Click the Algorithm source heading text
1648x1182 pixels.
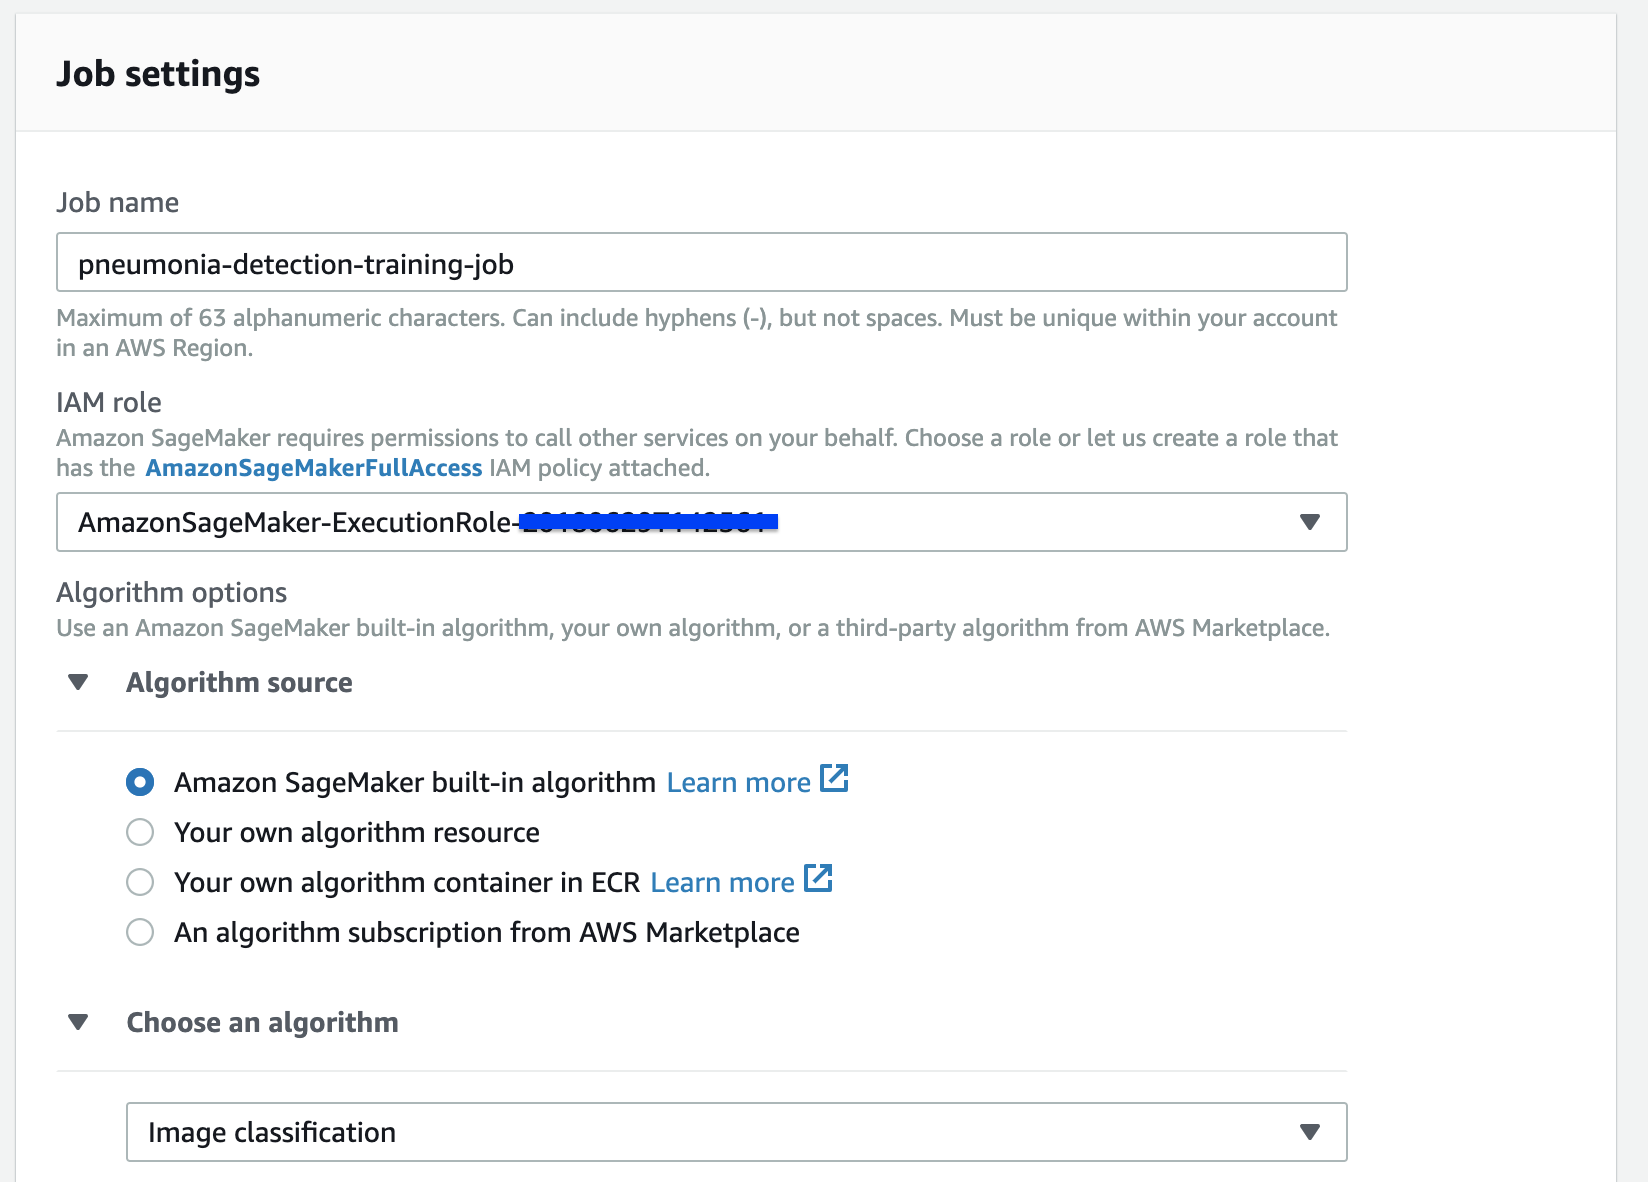click(x=239, y=683)
